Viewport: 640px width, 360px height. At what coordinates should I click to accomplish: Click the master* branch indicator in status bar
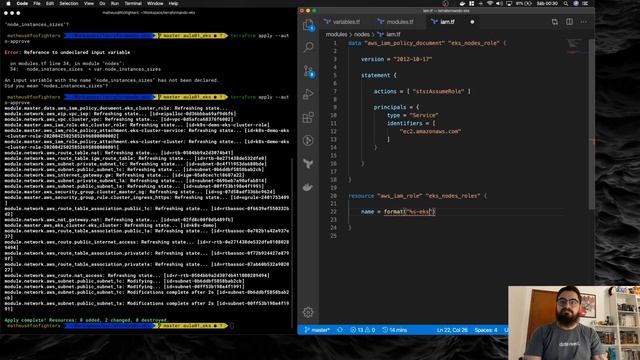tap(317, 330)
